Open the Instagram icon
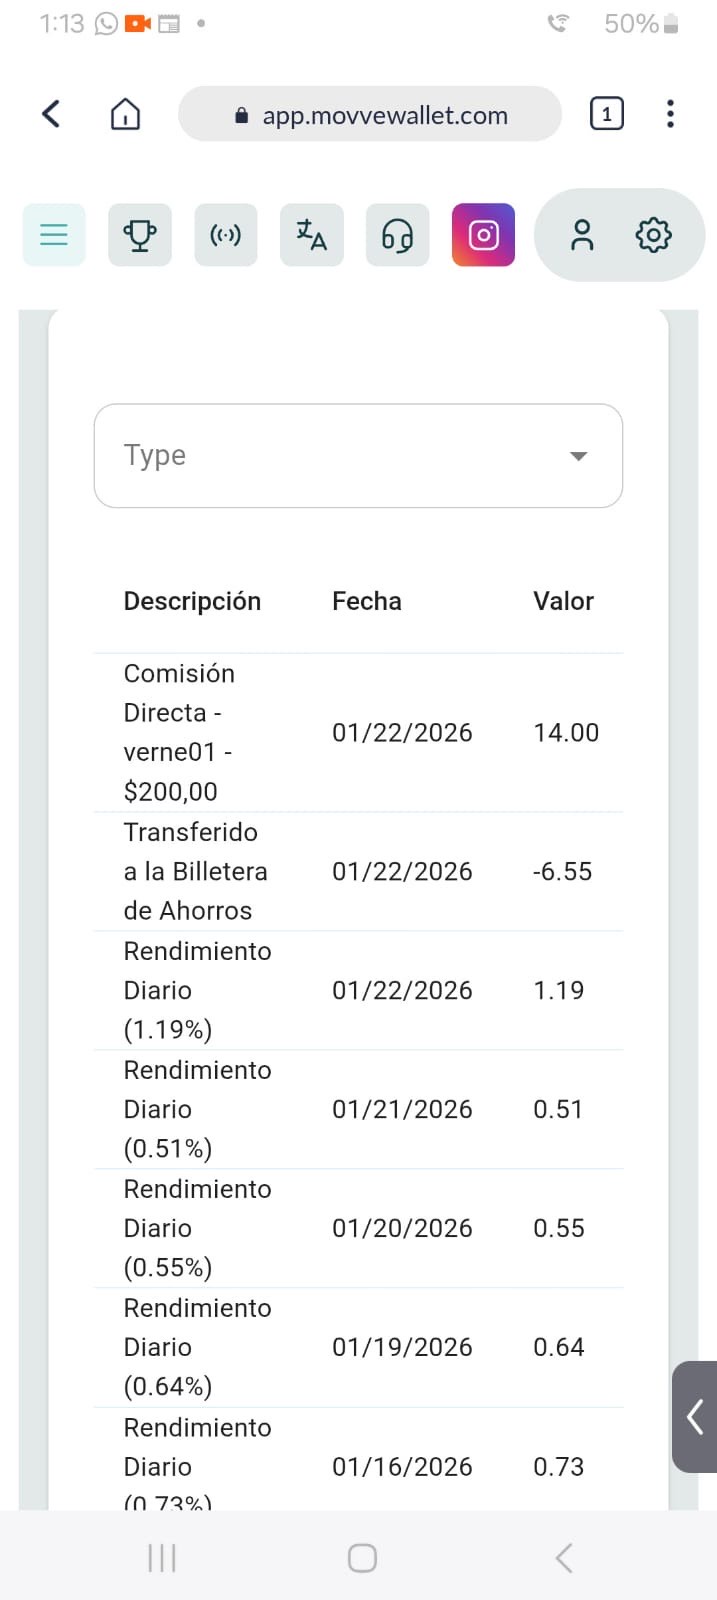Viewport: 717px width, 1600px height. (x=483, y=235)
